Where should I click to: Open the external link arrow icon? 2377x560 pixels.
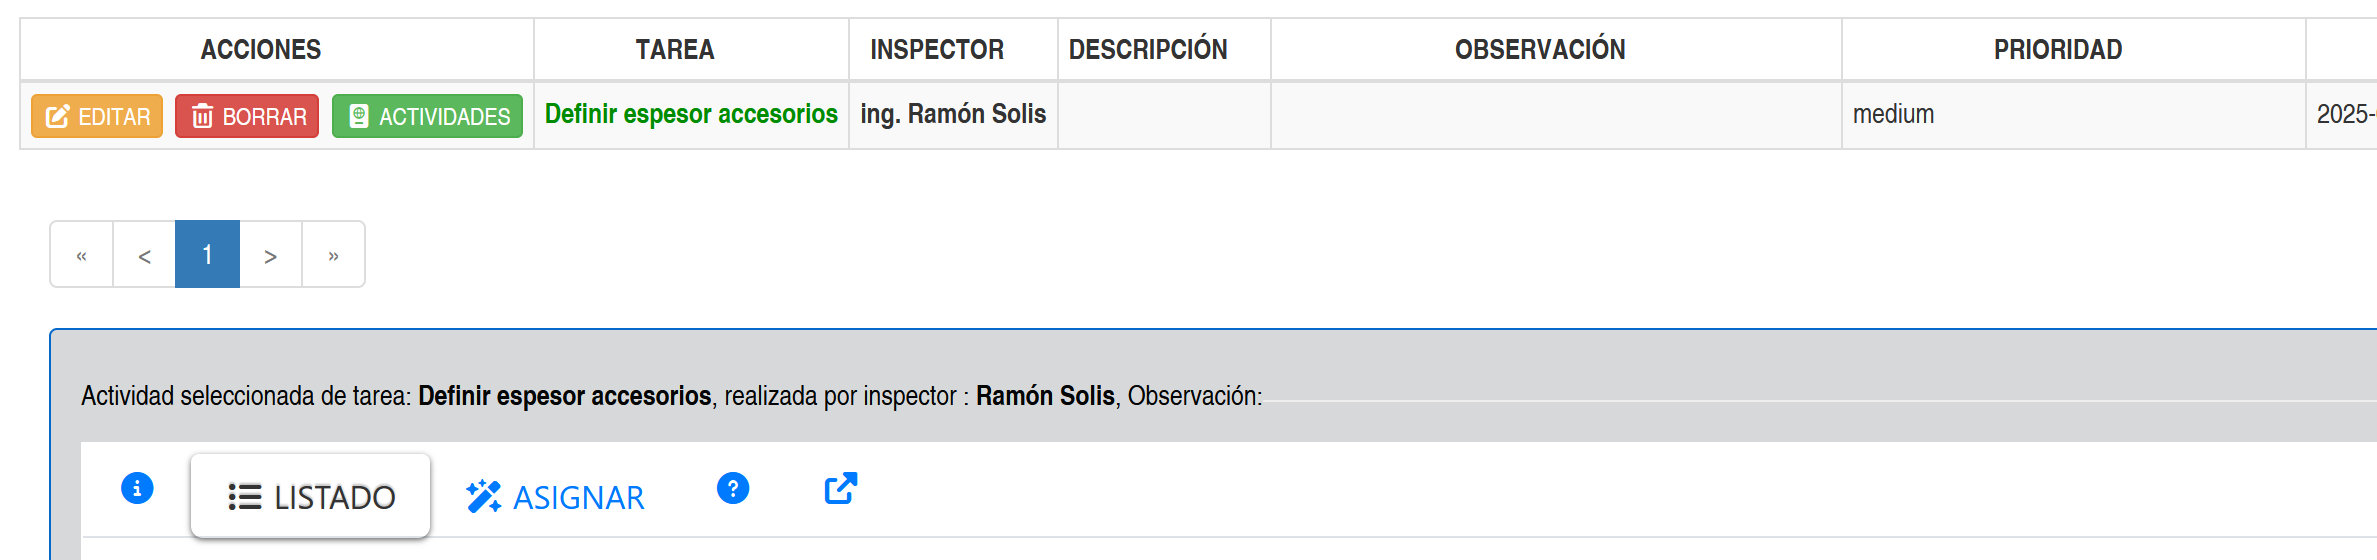840,488
